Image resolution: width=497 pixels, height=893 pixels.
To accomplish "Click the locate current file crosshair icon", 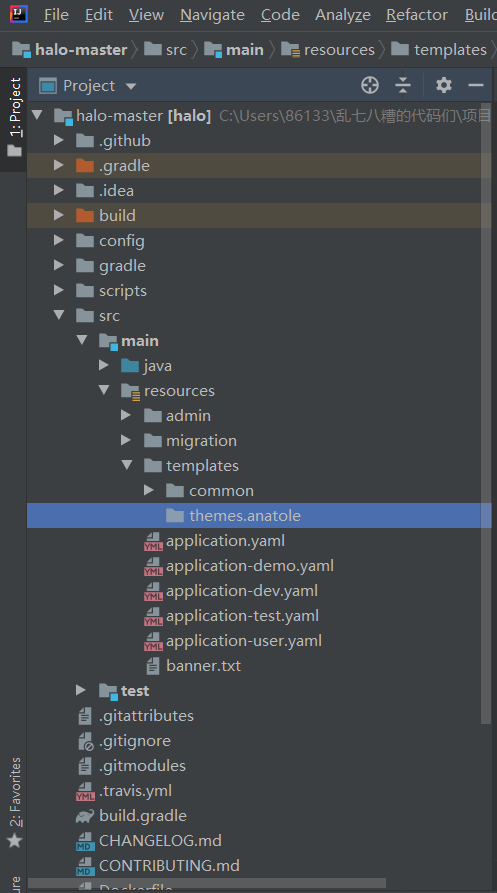I will pos(370,85).
